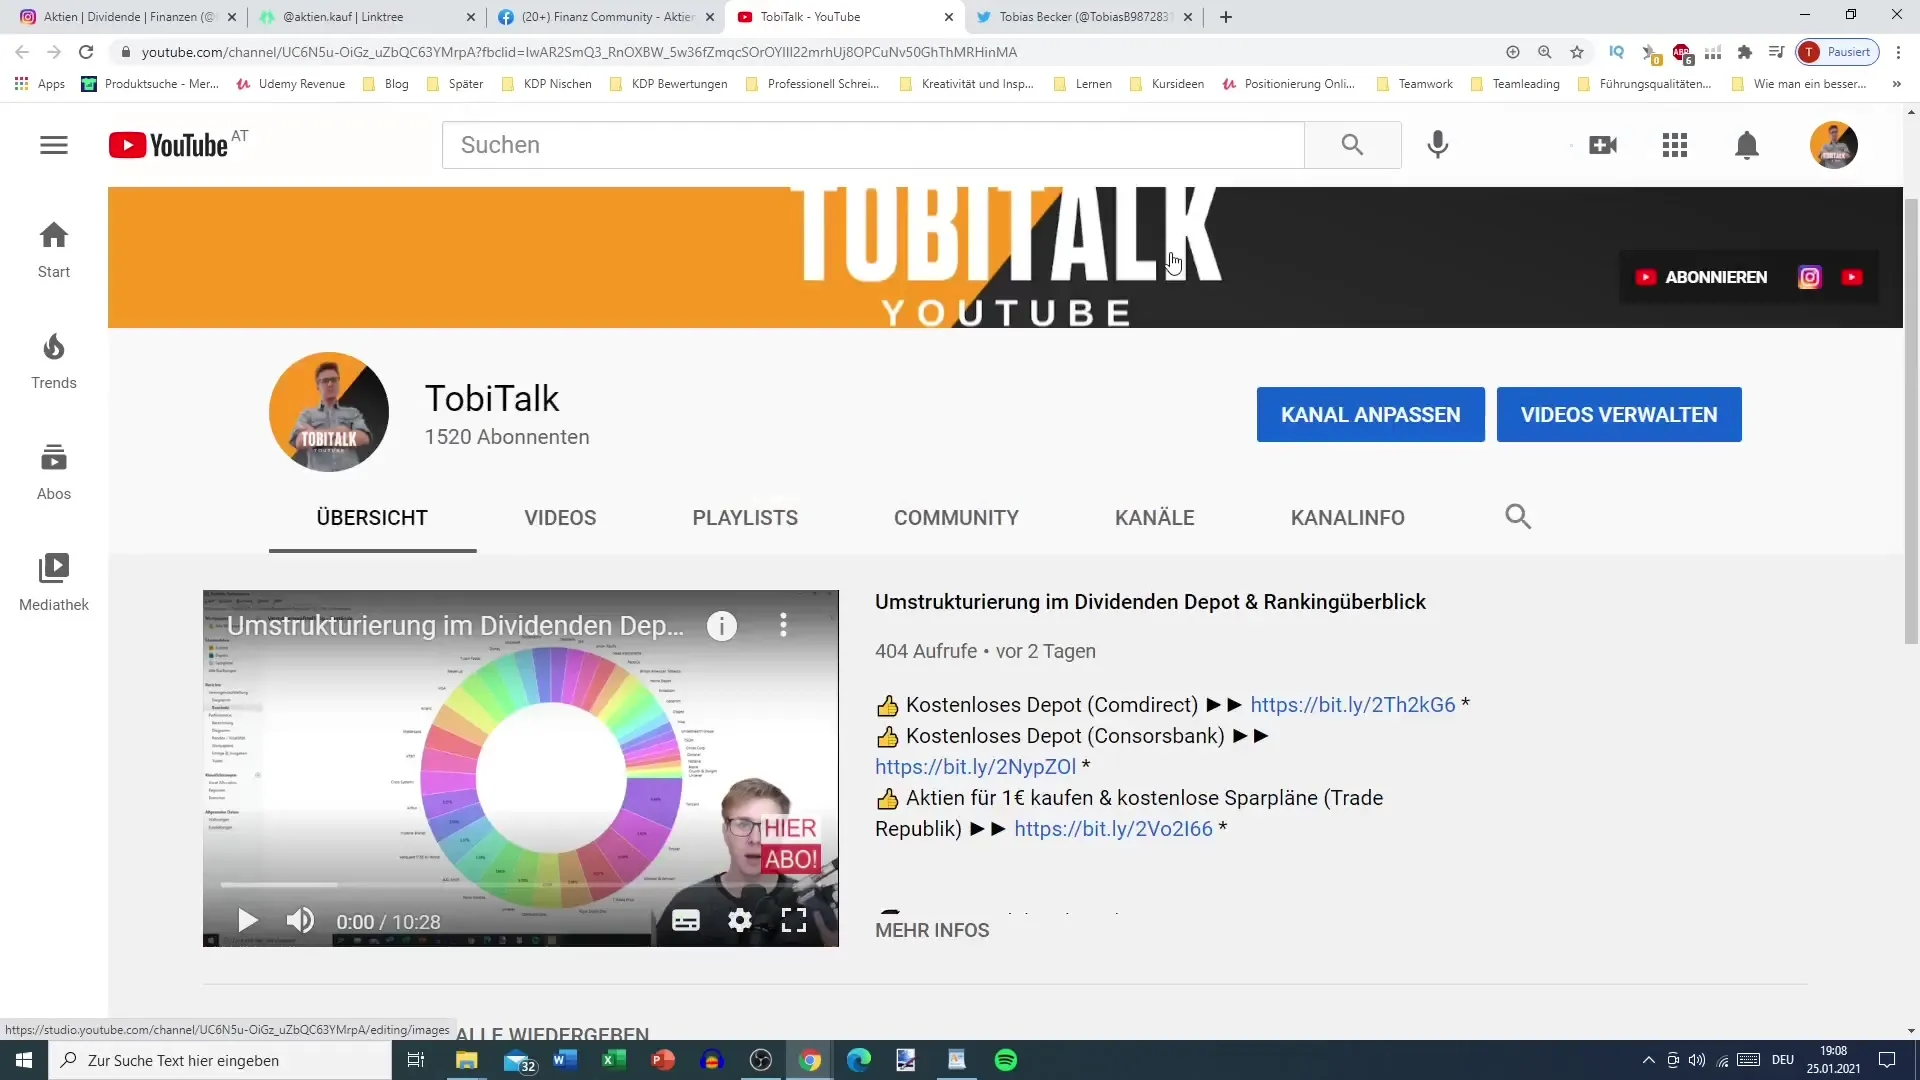Screen dimensions: 1920x1080
Task: Switch to the COMMUNITY tab
Action: [x=956, y=518]
